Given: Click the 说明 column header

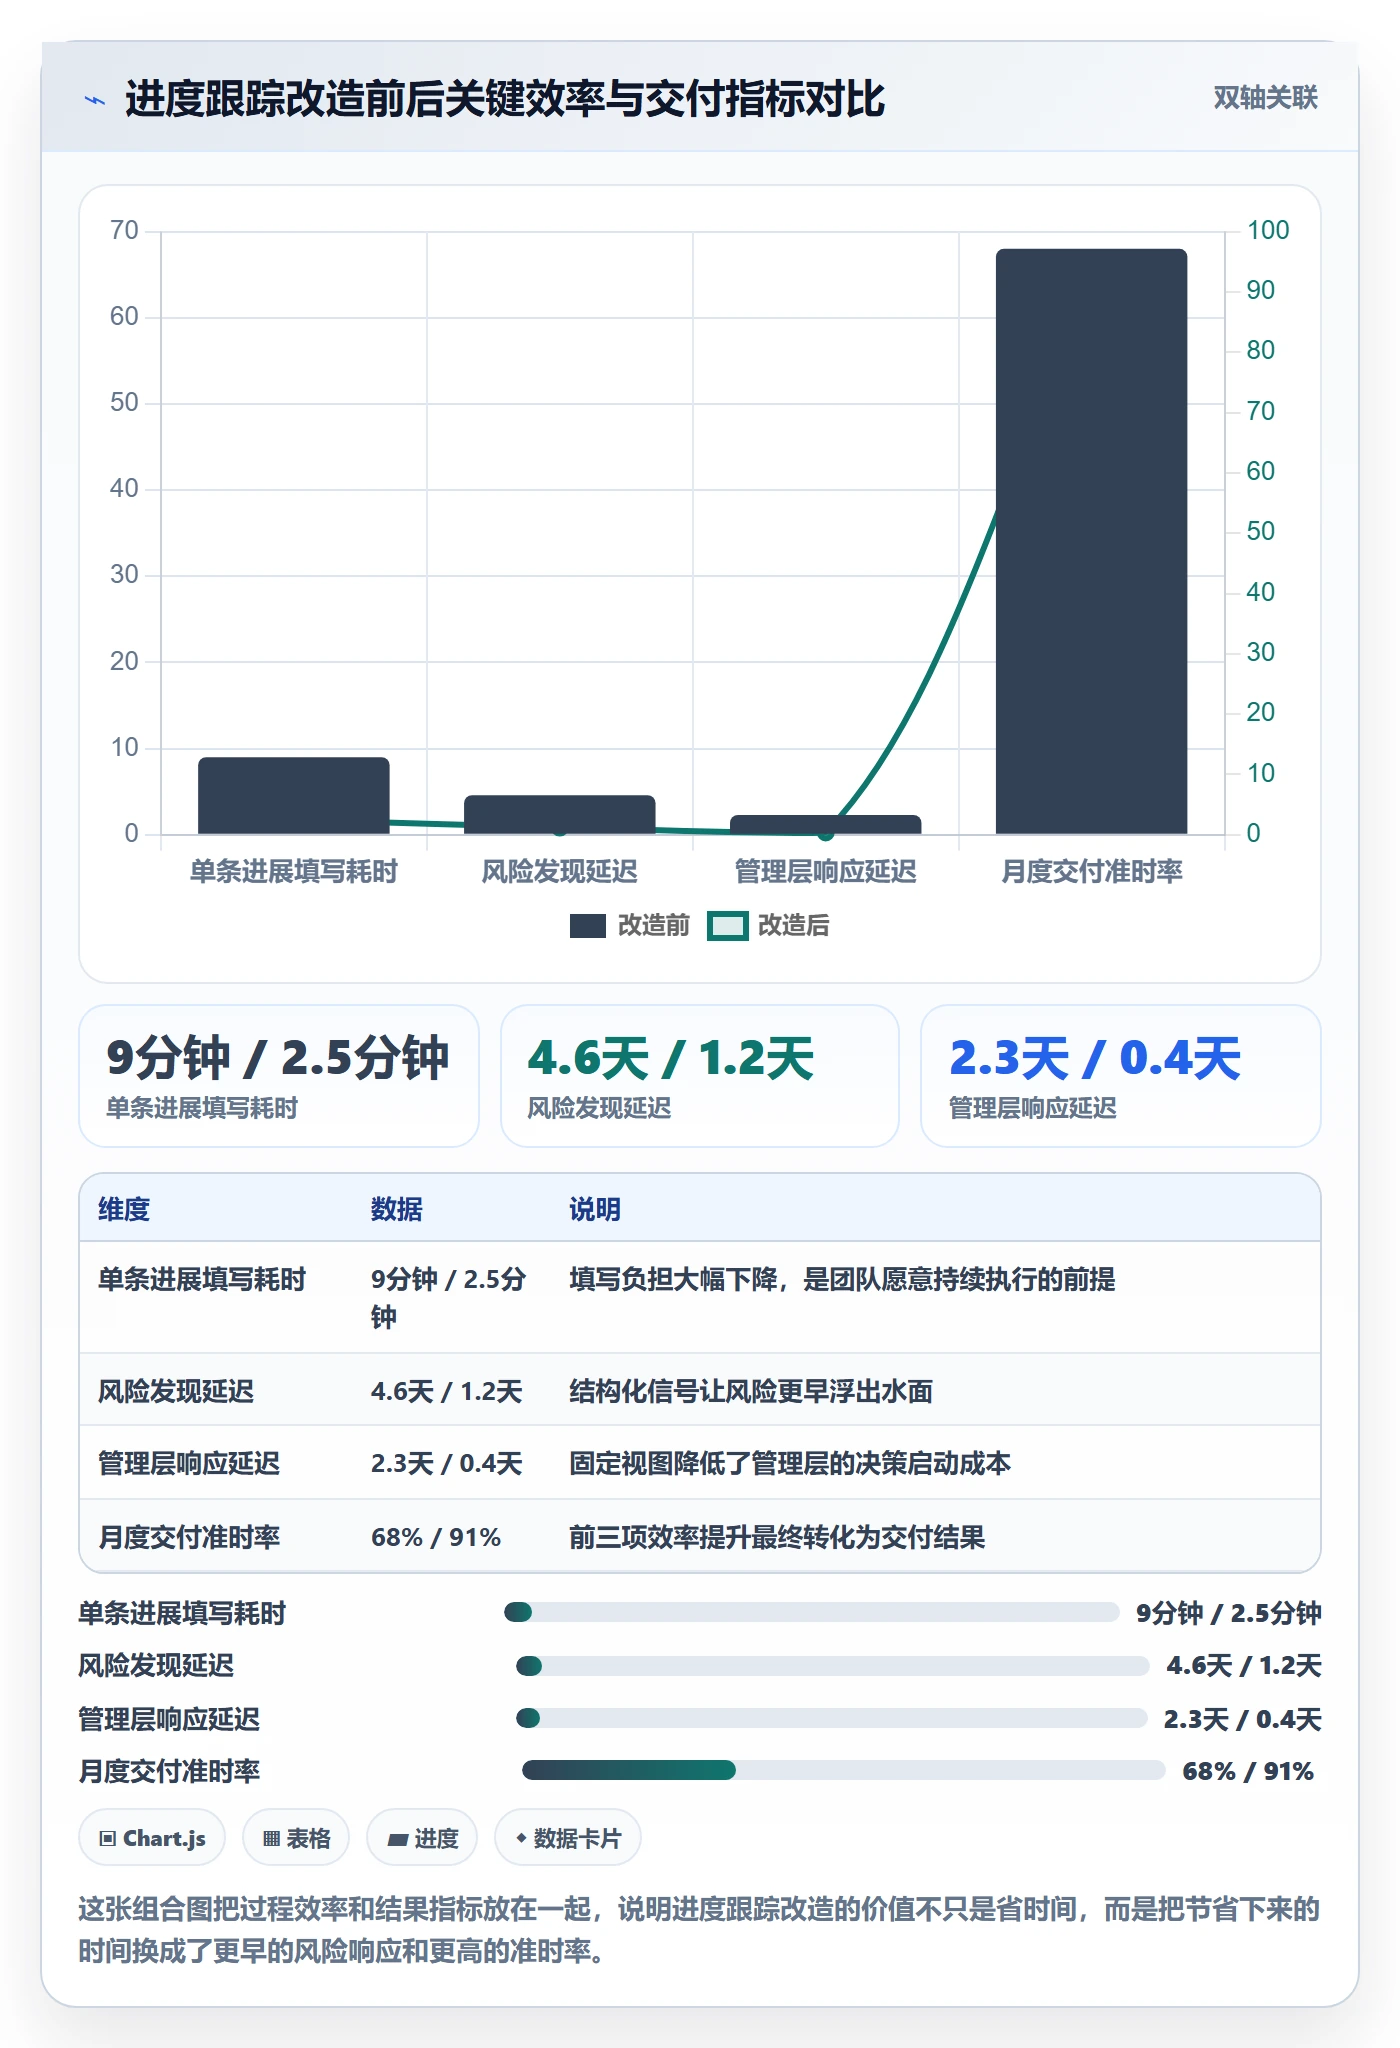Looking at the screenshot, I should [595, 1209].
